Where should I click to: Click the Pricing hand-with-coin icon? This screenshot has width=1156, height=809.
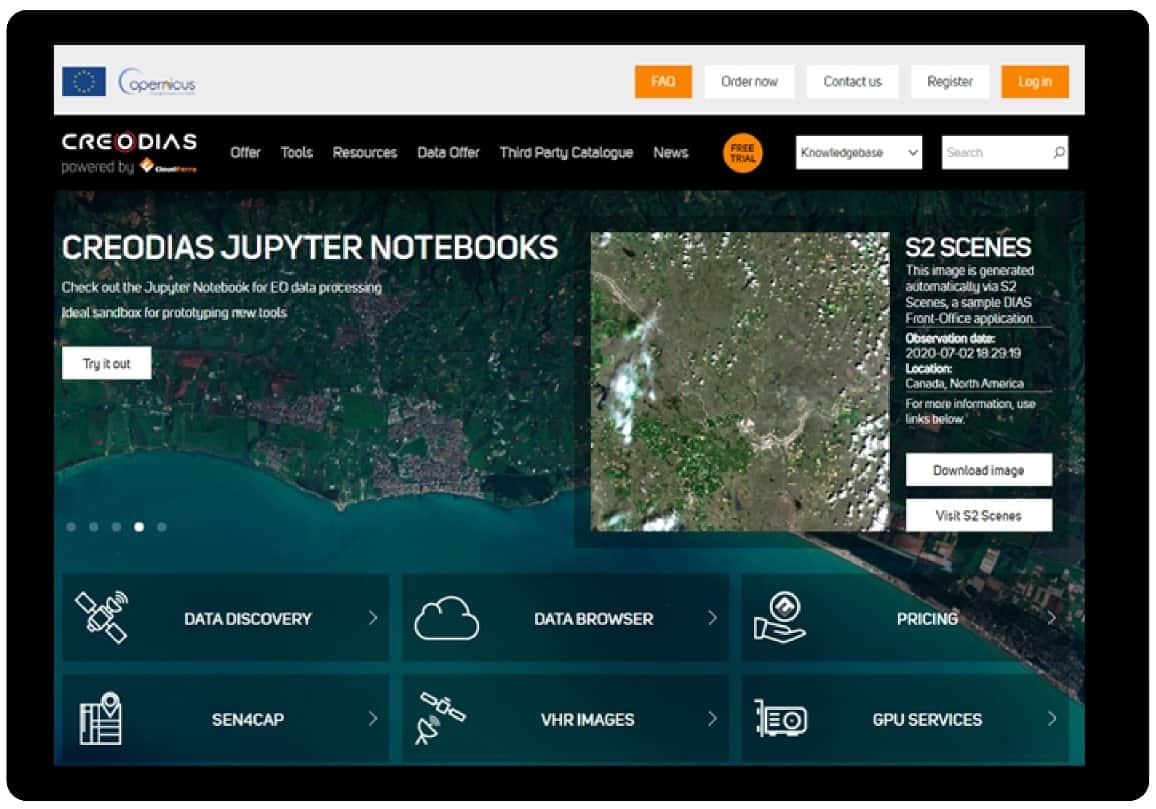click(x=779, y=617)
